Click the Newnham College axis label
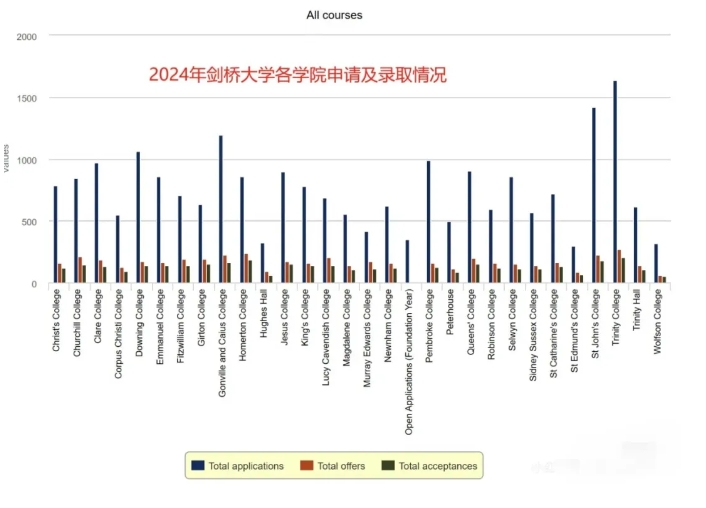Viewport: 706px width, 508px height. [x=388, y=326]
